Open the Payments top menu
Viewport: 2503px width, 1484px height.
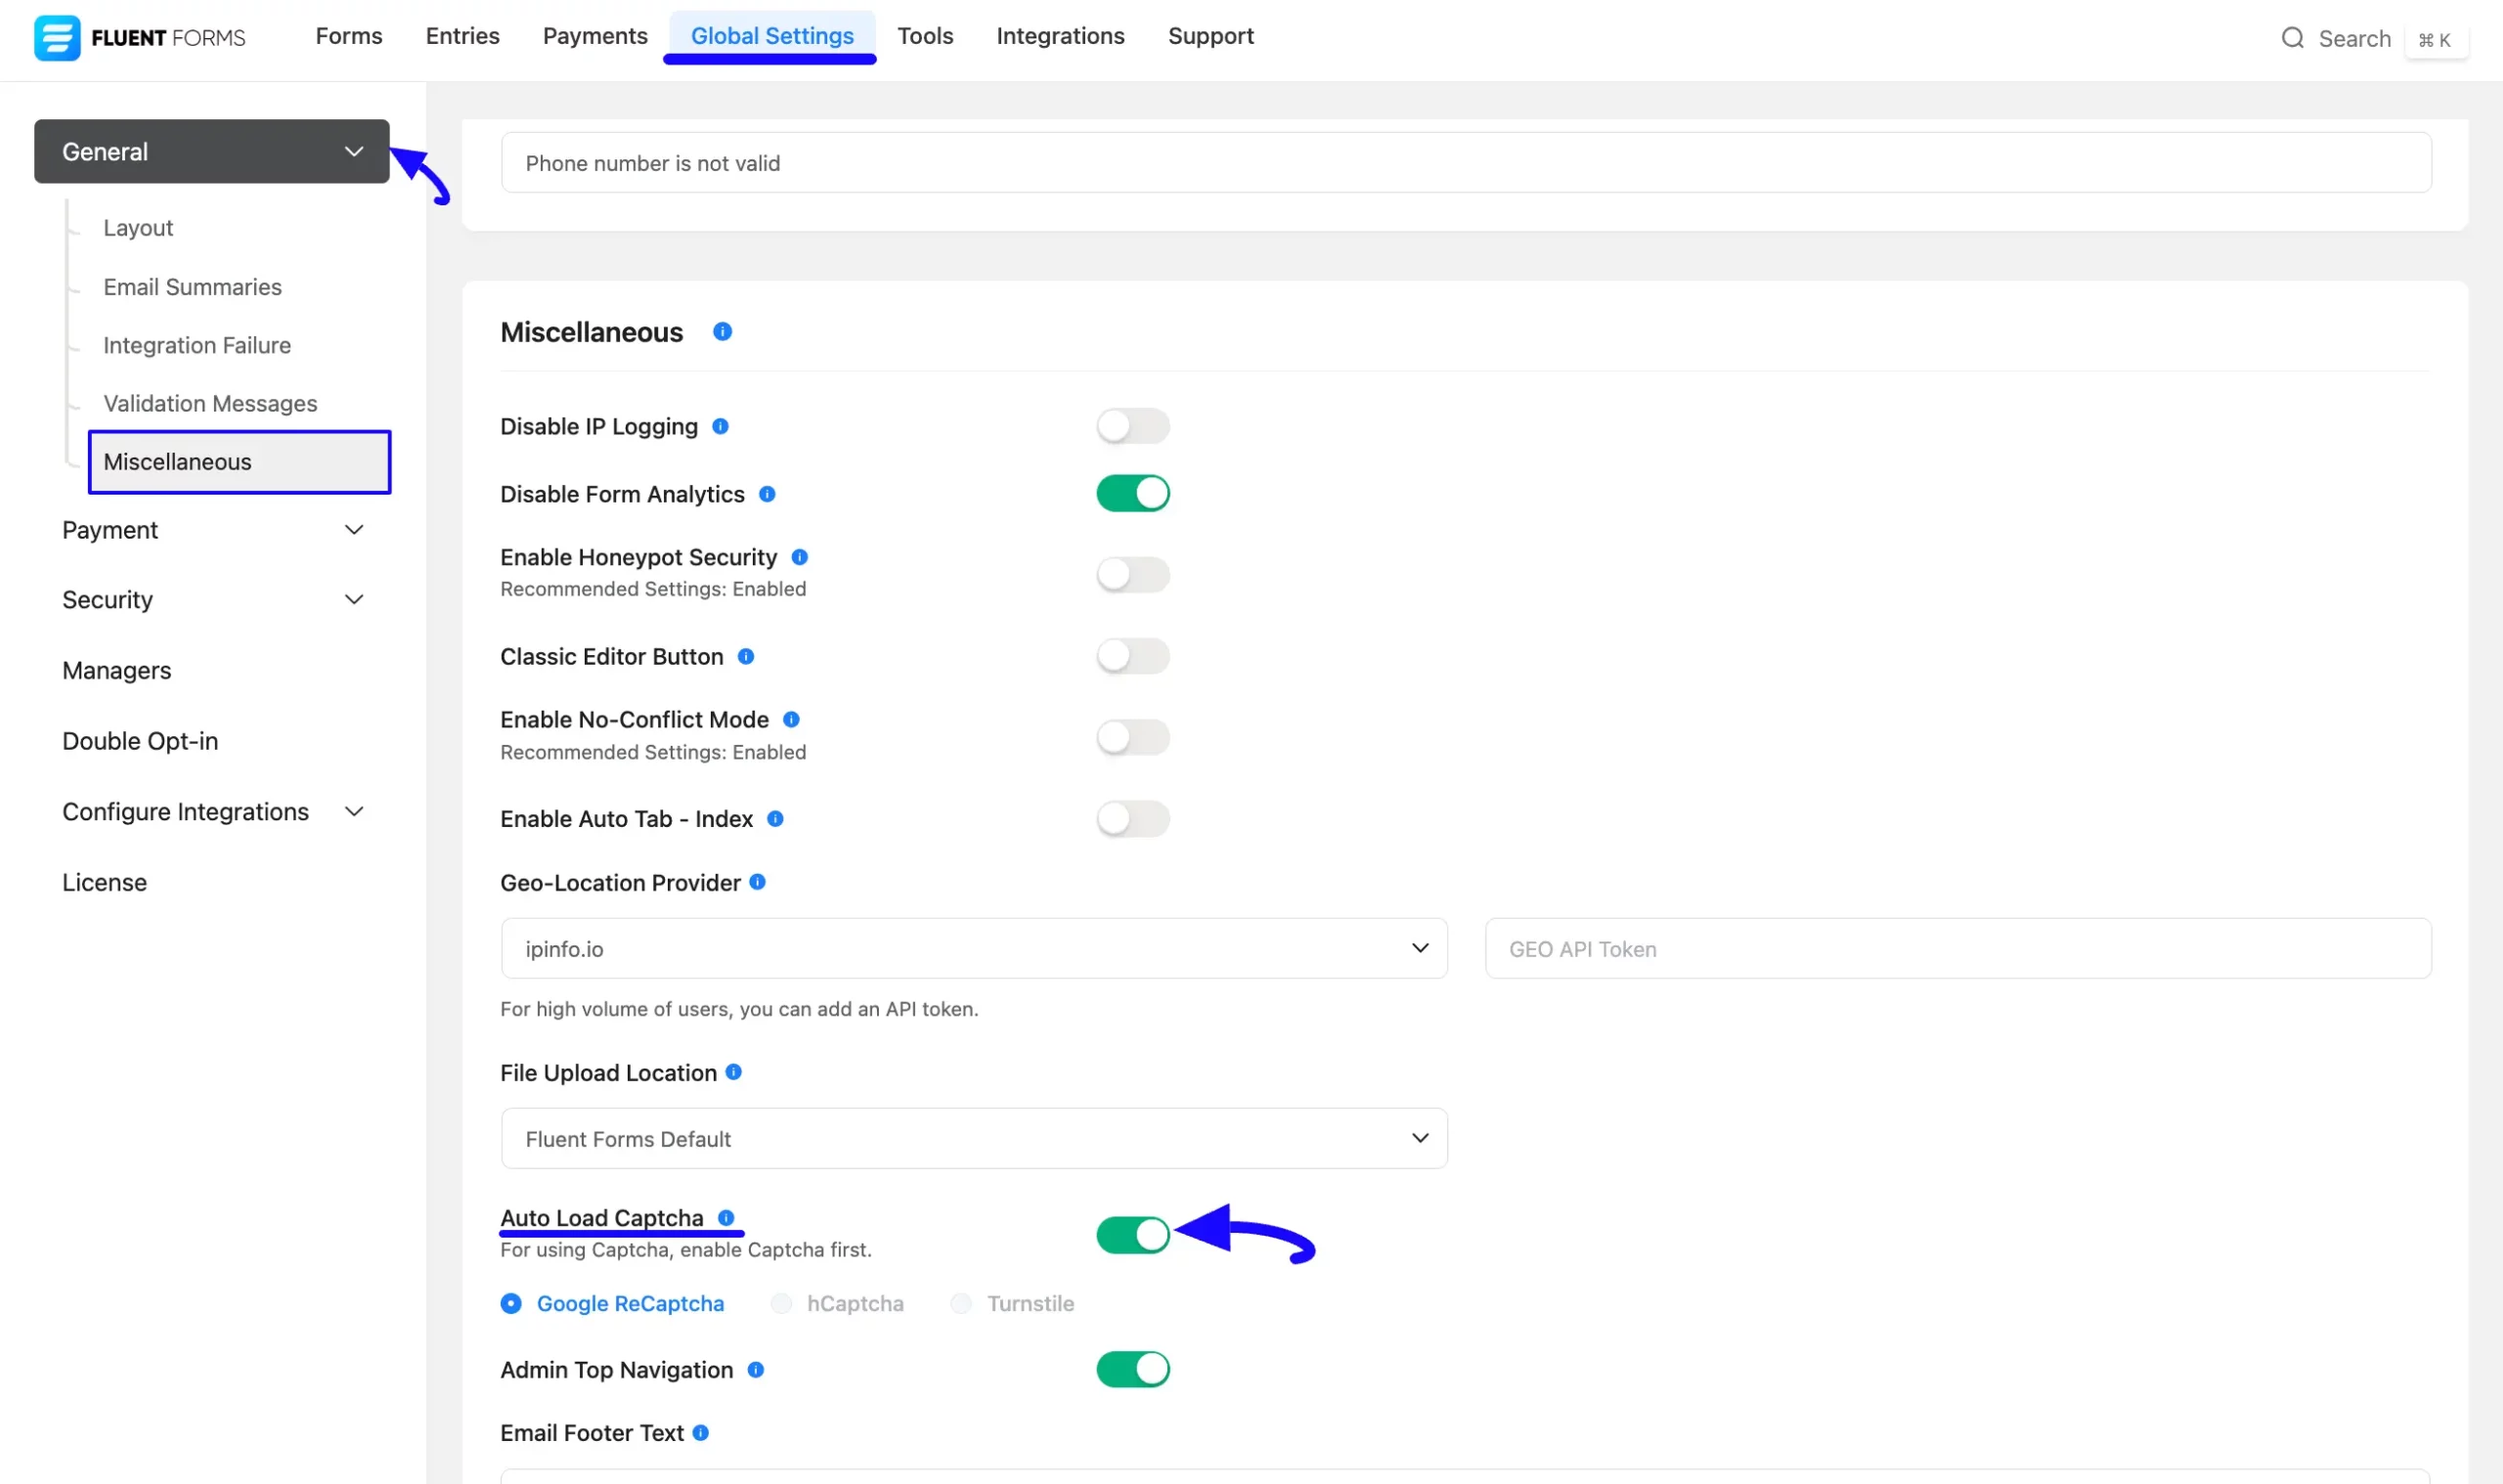pos(595,37)
